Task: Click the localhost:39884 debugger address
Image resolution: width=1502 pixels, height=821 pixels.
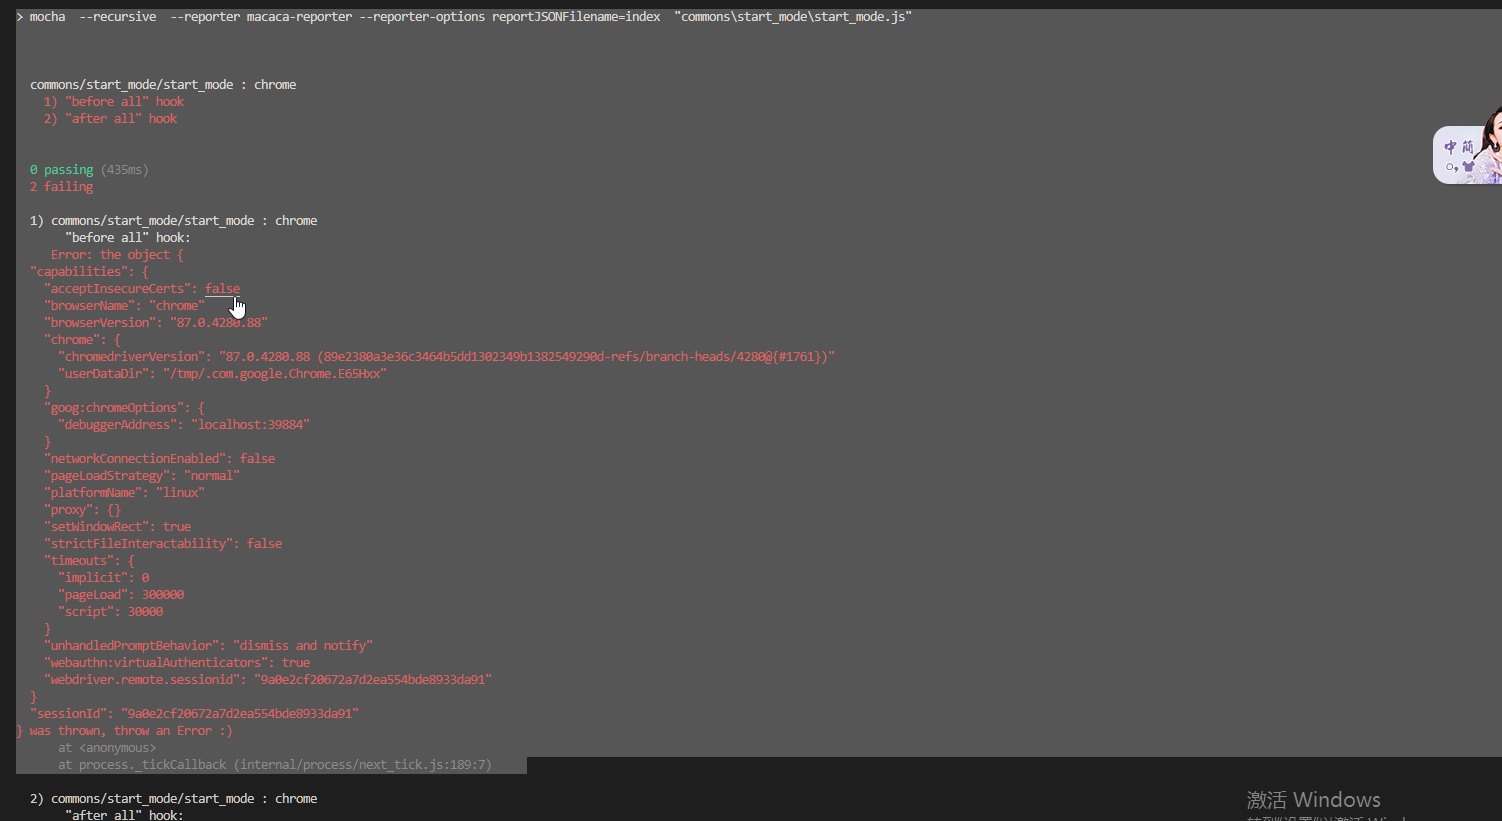Action: [x=251, y=424]
